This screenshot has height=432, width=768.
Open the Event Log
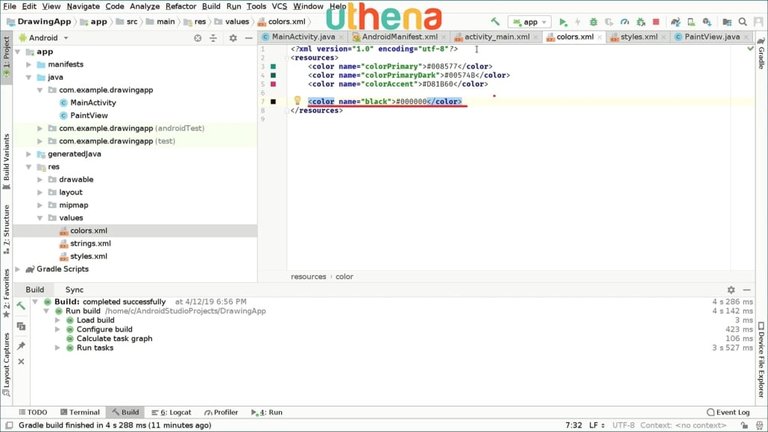pyautogui.click(x=727, y=412)
